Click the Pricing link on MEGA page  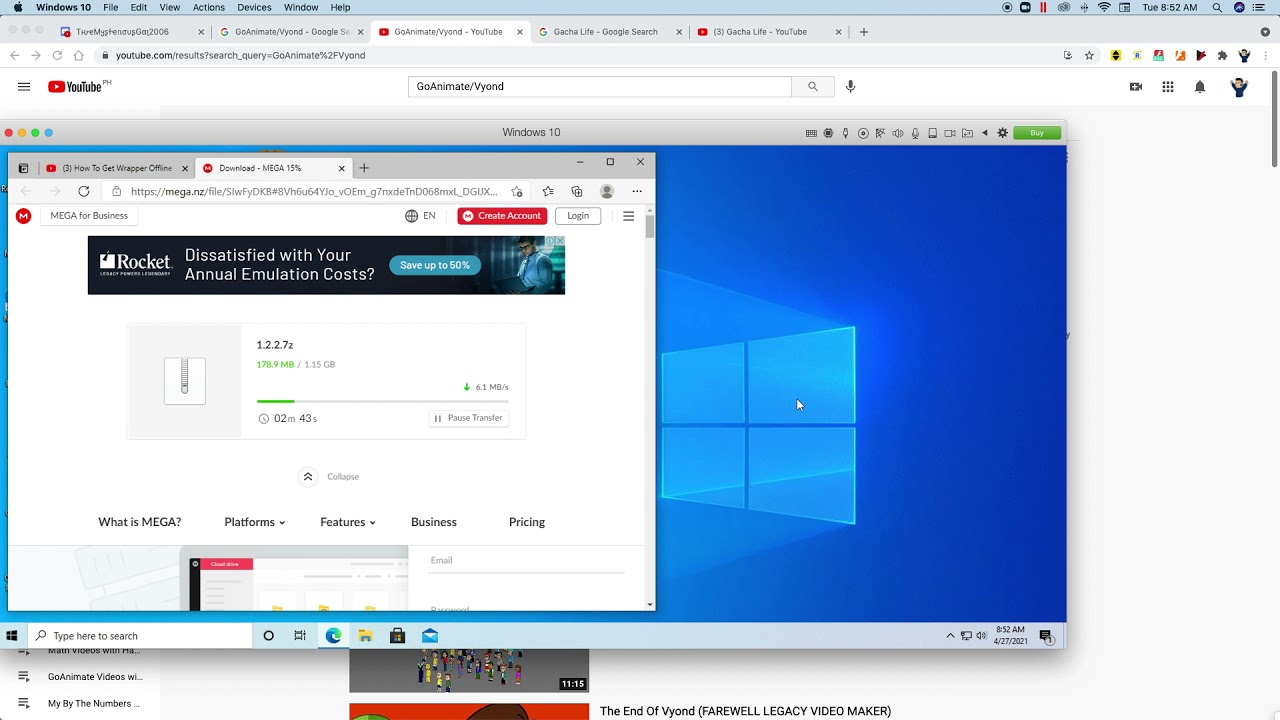tap(526, 522)
